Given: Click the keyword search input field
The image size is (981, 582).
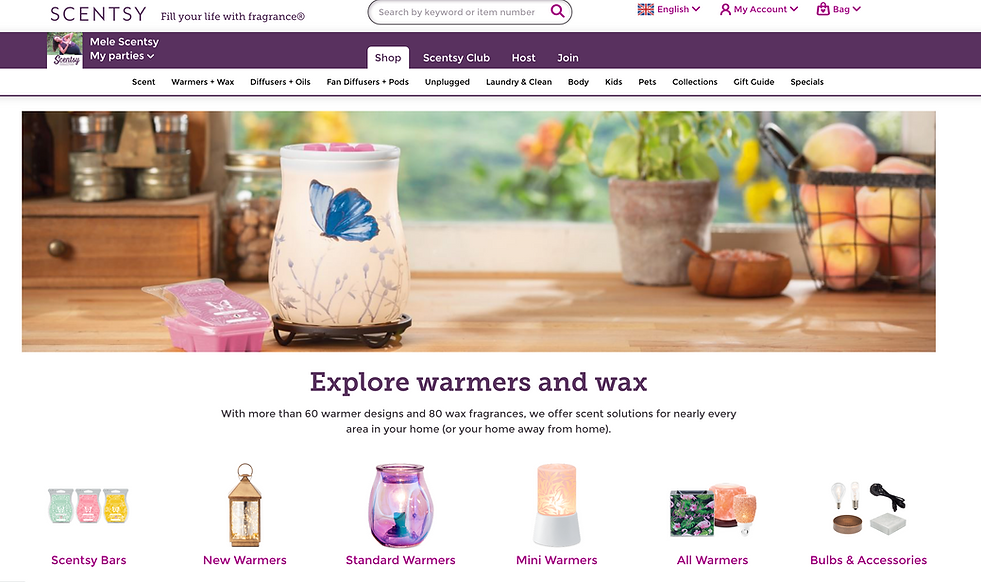Looking at the screenshot, I should point(457,12).
